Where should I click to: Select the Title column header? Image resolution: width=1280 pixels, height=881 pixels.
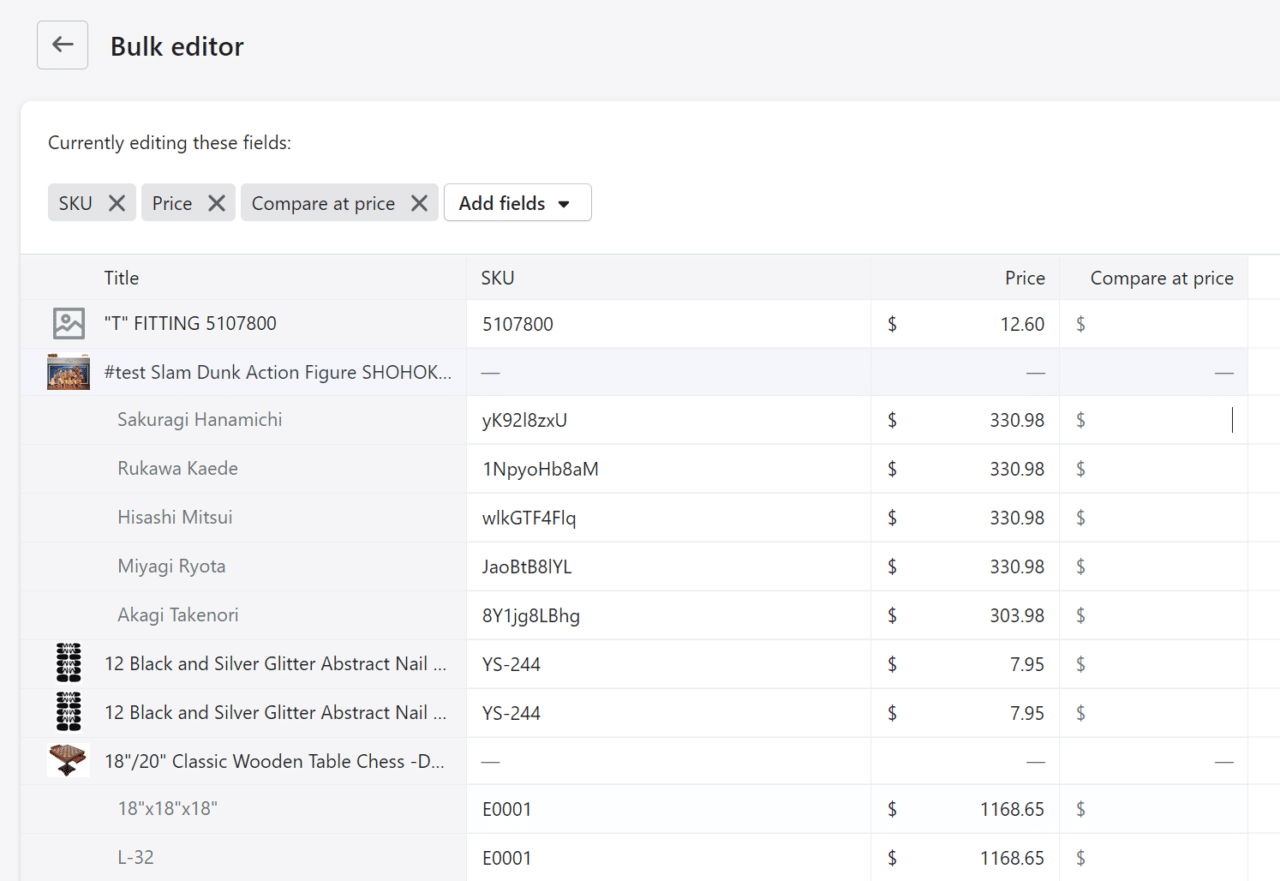point(119,278)
